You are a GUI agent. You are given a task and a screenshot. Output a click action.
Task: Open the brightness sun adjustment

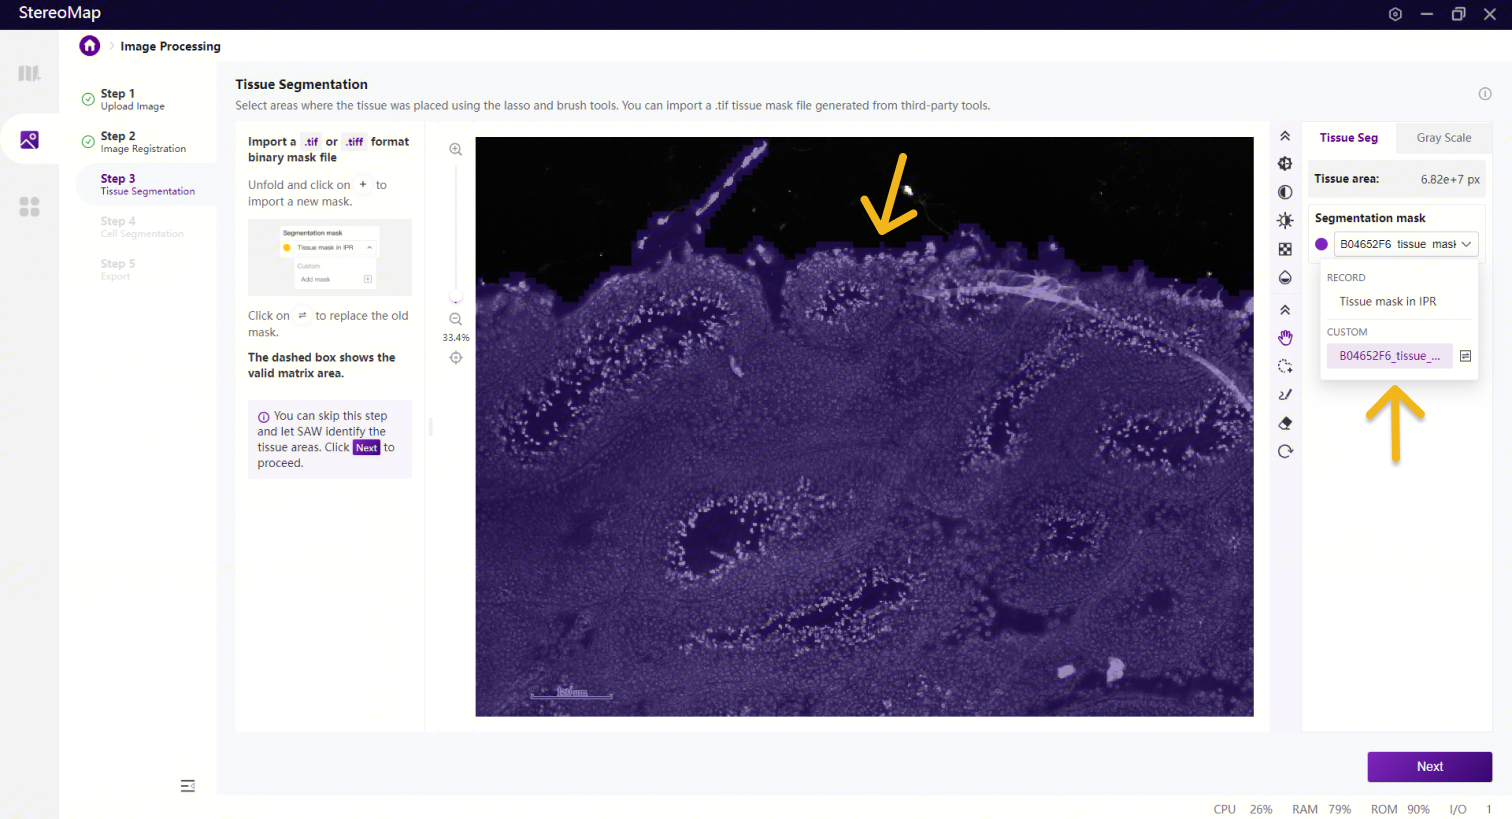coord(1285,221)
